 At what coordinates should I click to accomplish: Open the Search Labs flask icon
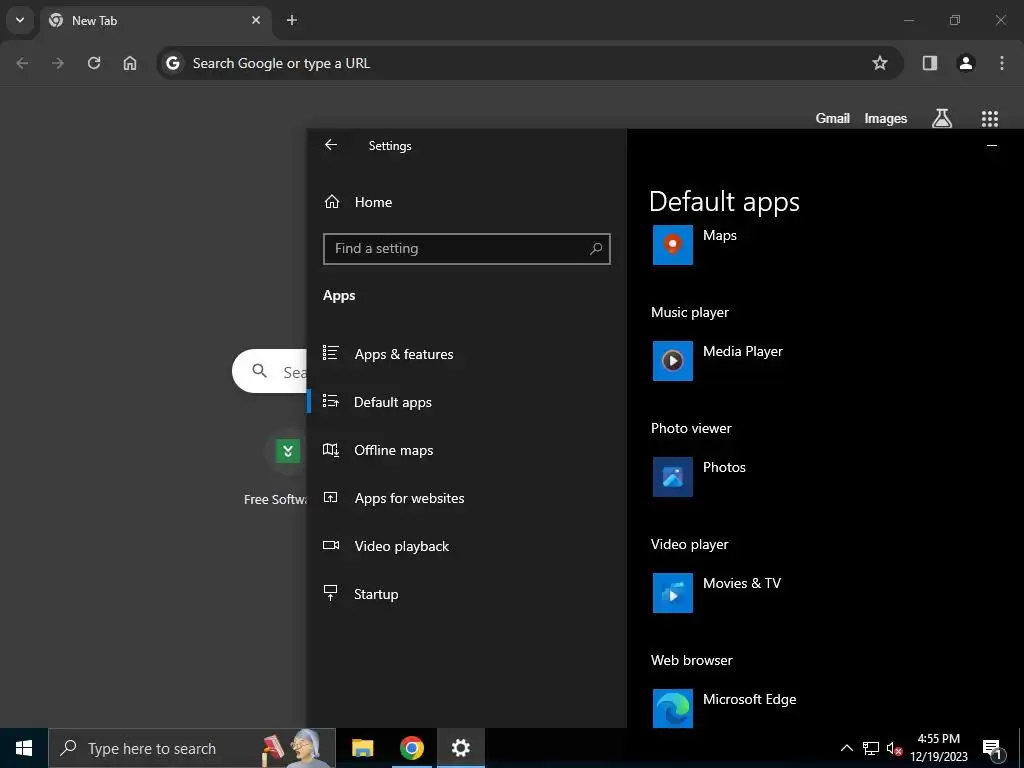coord(942,118)
